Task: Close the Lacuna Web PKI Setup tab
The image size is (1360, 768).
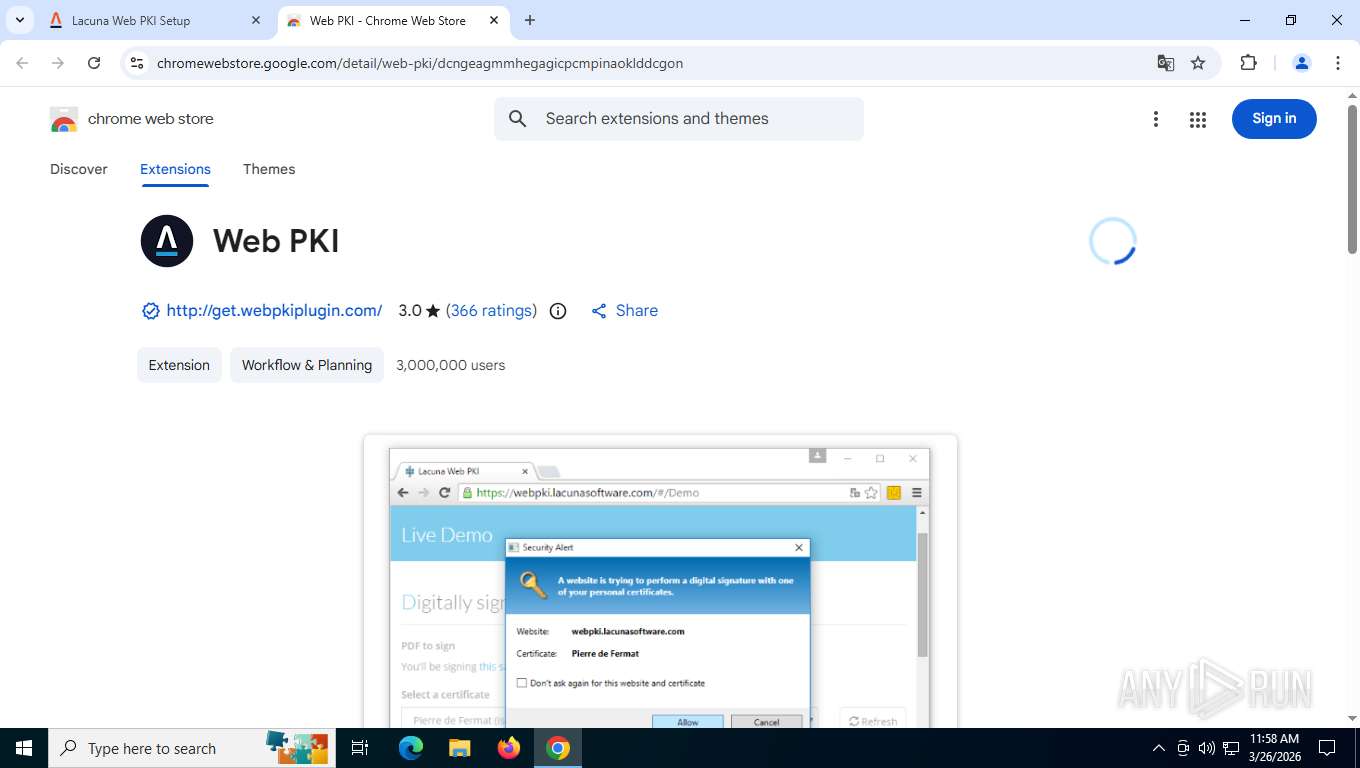Action: 255,20
